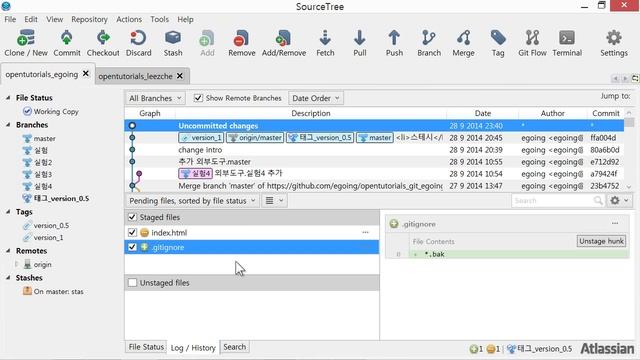Toggle Show Remote Branches checkbox
640x360 pixels.
click(198, 98)
